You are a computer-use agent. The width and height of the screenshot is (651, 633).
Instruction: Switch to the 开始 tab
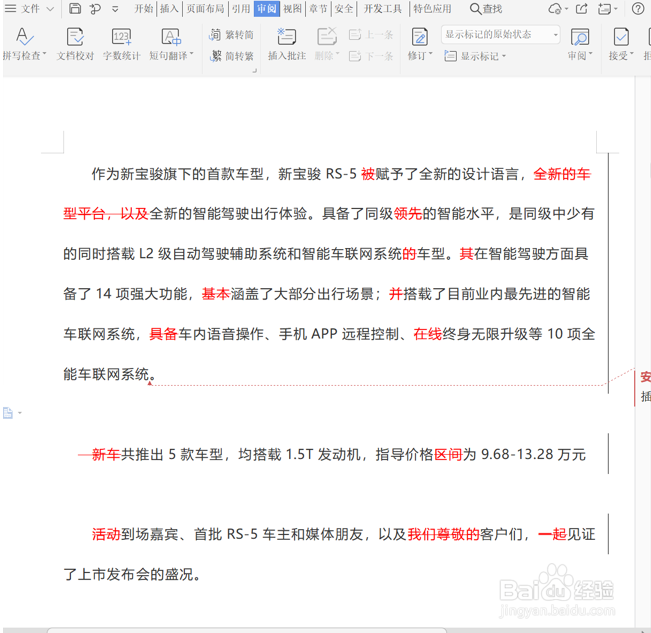tap(144, 8)
